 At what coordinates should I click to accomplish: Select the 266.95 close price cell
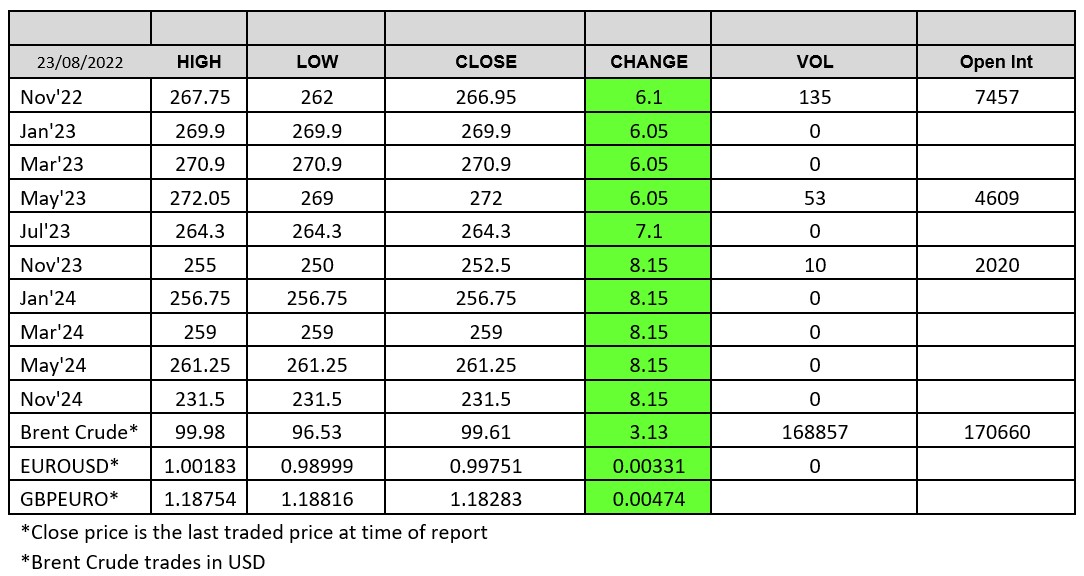coord(485,97)
